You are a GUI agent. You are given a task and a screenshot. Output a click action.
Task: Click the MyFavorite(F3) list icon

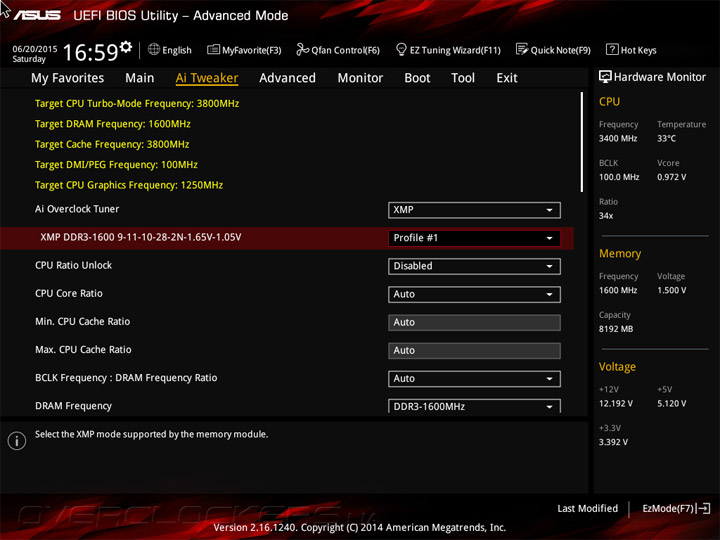click(213, 49)
